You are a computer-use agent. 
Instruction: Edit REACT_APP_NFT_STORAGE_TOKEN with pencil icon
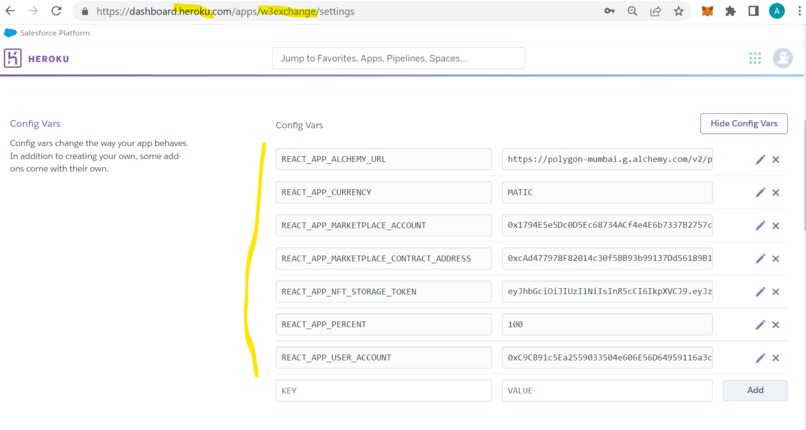[760, 291]
